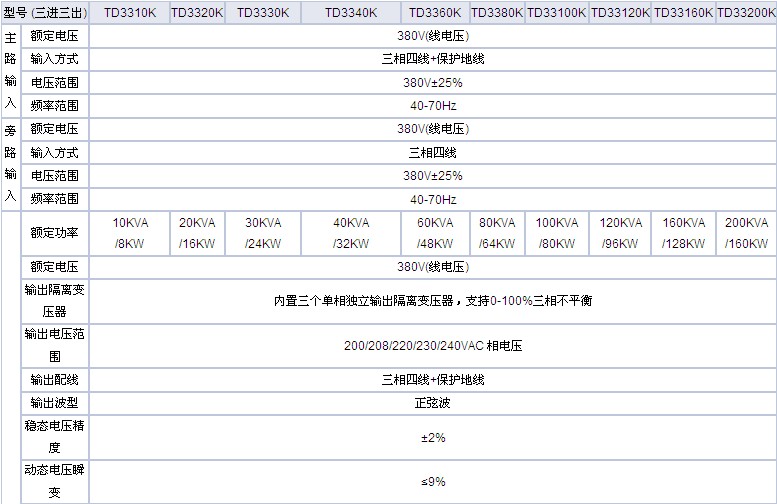Click the TD3310K model column header
This screenshot has height=504, width=777.
coord(128,13)
